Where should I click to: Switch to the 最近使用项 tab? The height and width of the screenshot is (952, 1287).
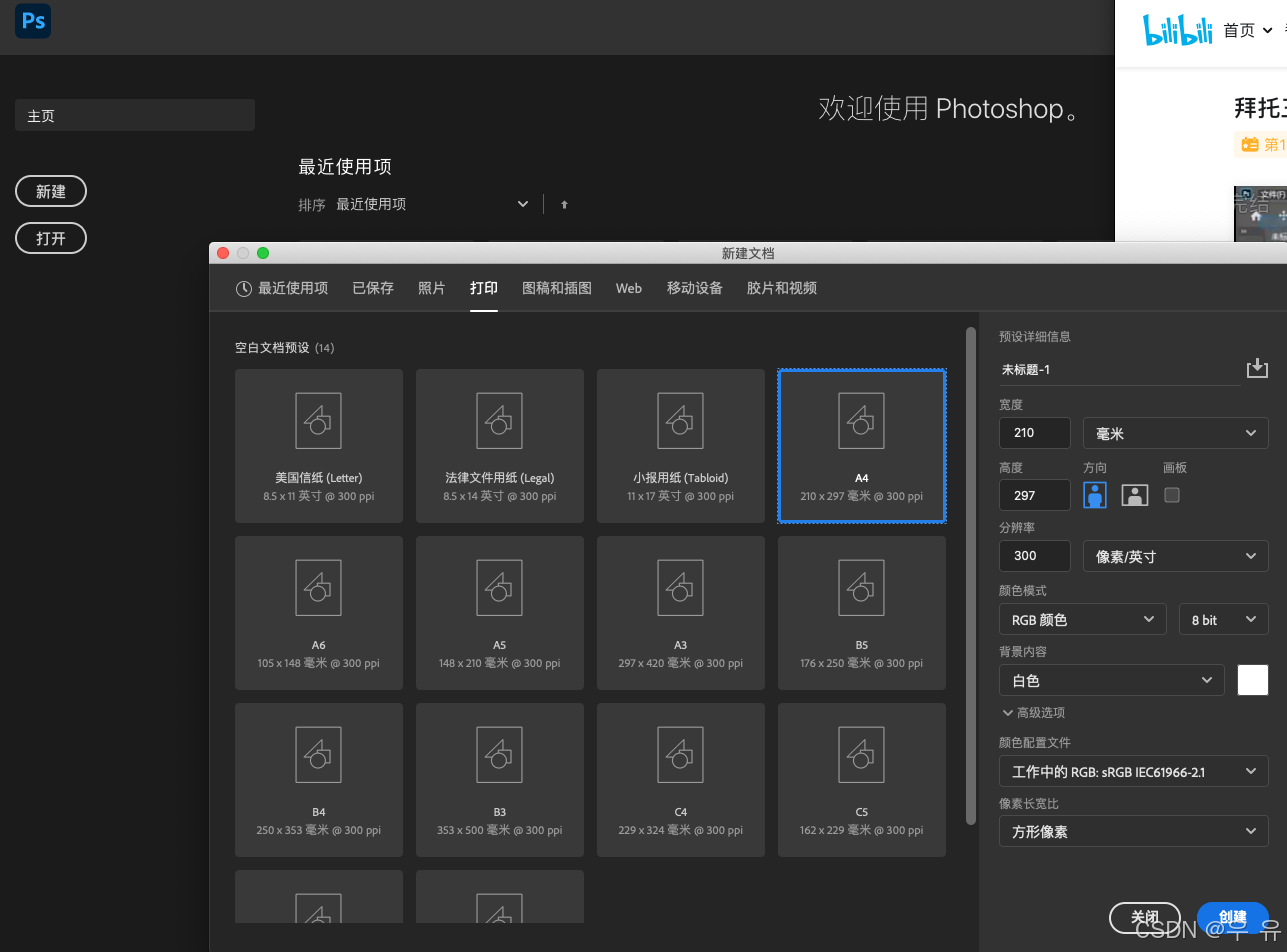pos(282,288)
